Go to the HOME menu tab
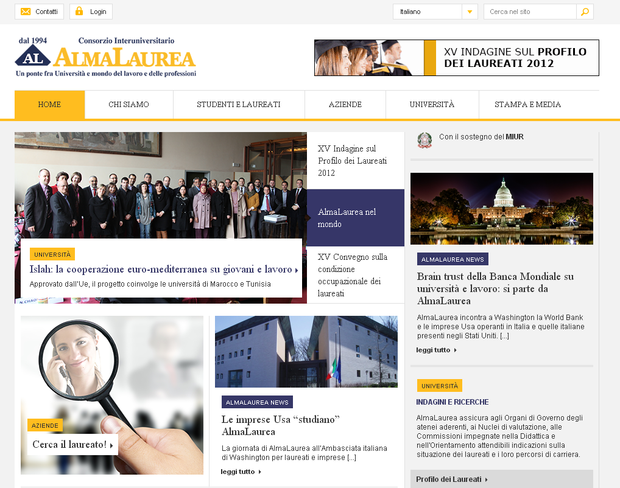 49,104
